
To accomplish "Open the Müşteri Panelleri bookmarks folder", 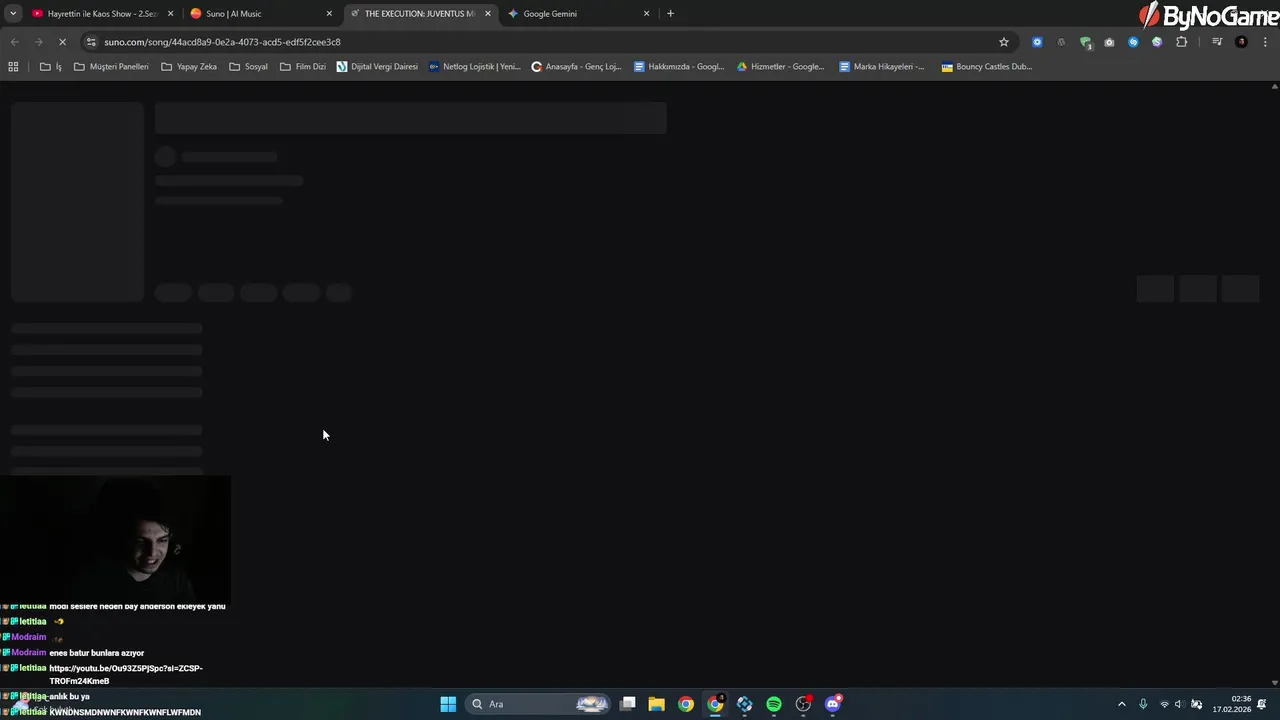I will 111,67.
